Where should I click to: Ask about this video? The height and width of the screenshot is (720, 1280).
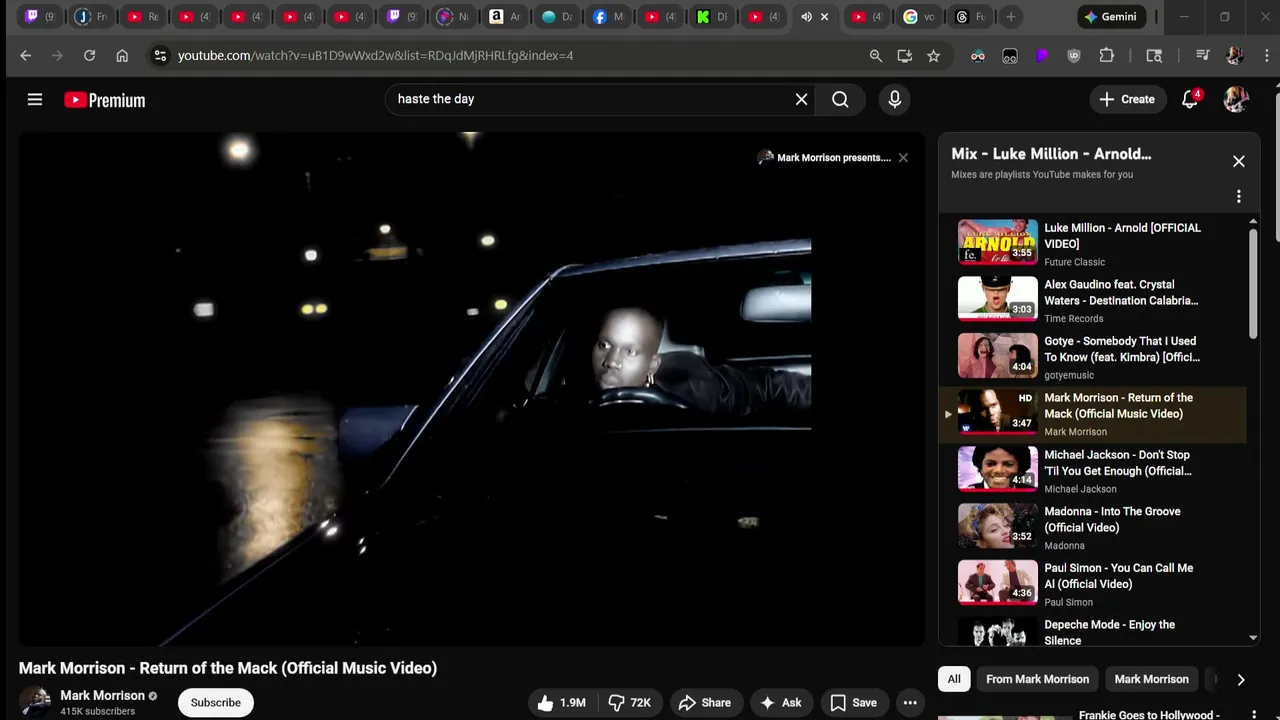tap(781, 703)
